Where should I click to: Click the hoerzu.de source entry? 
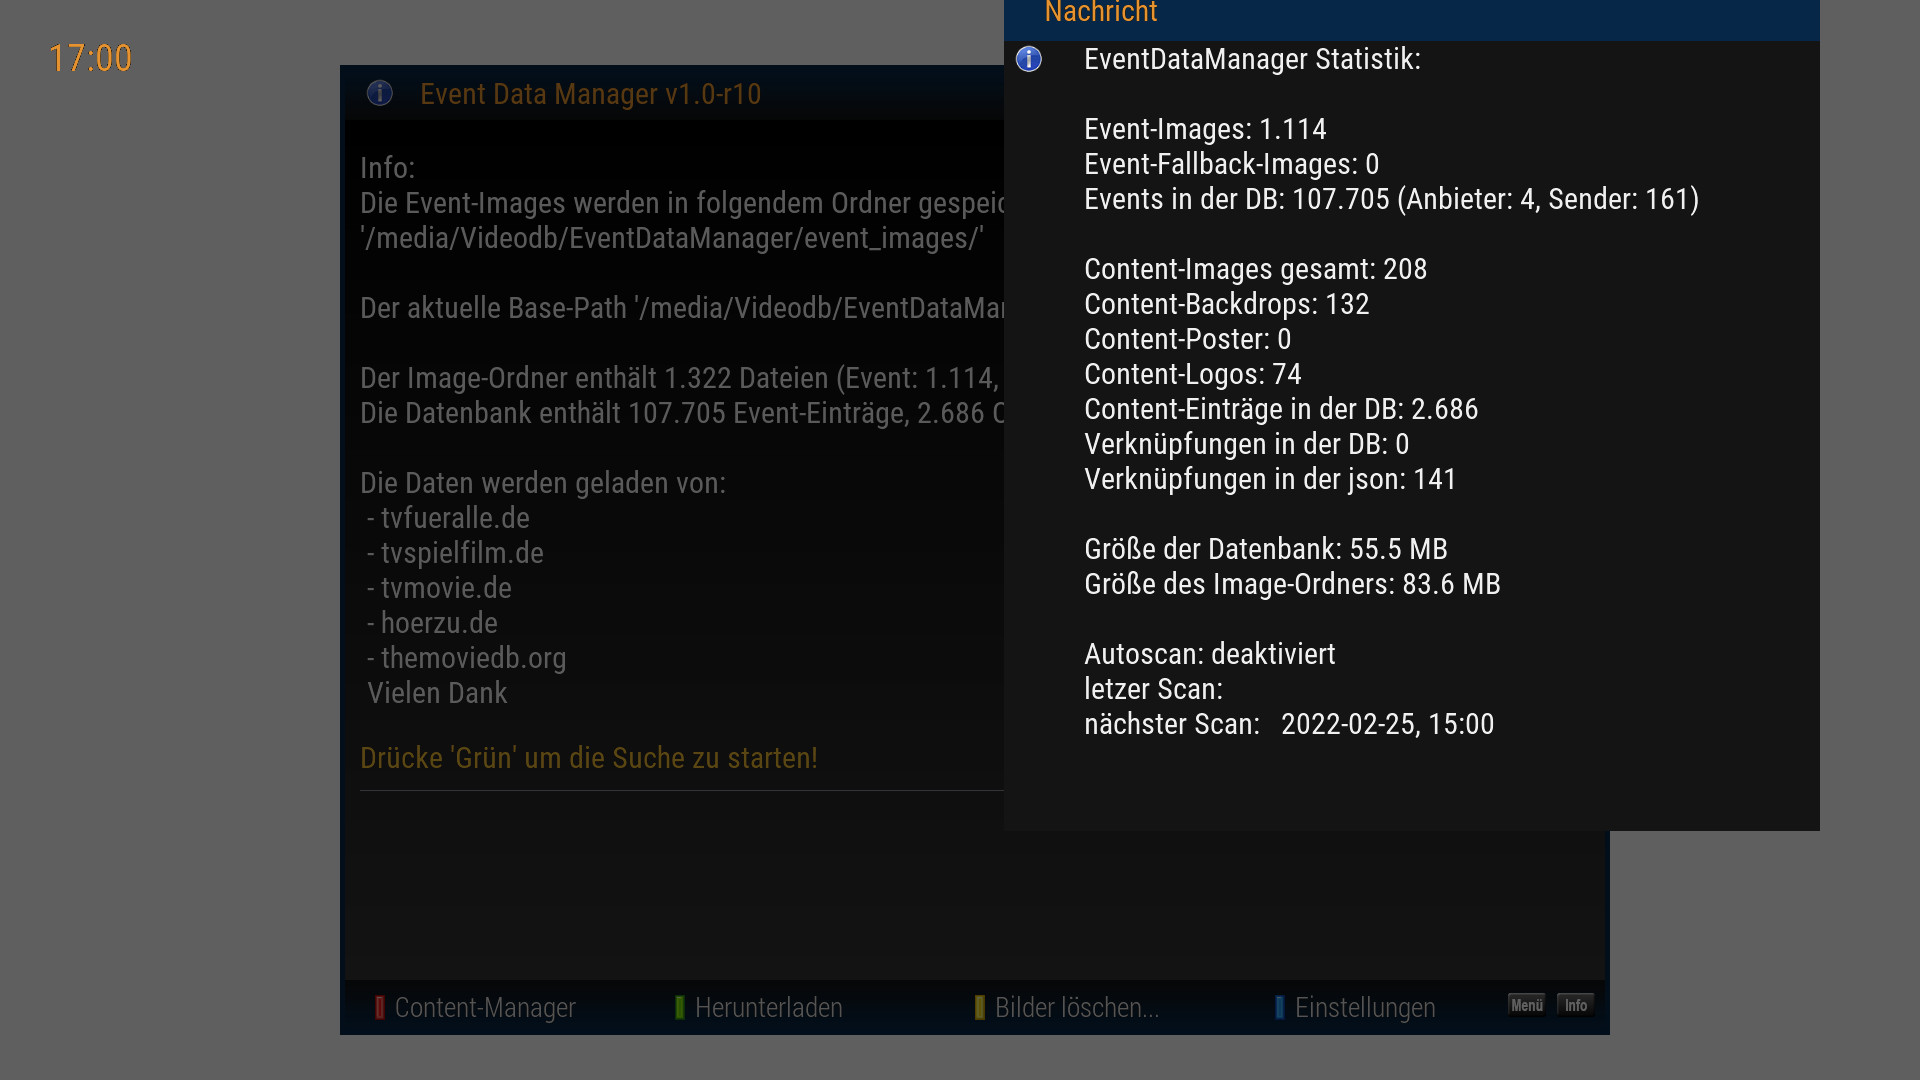coord(438,623)
